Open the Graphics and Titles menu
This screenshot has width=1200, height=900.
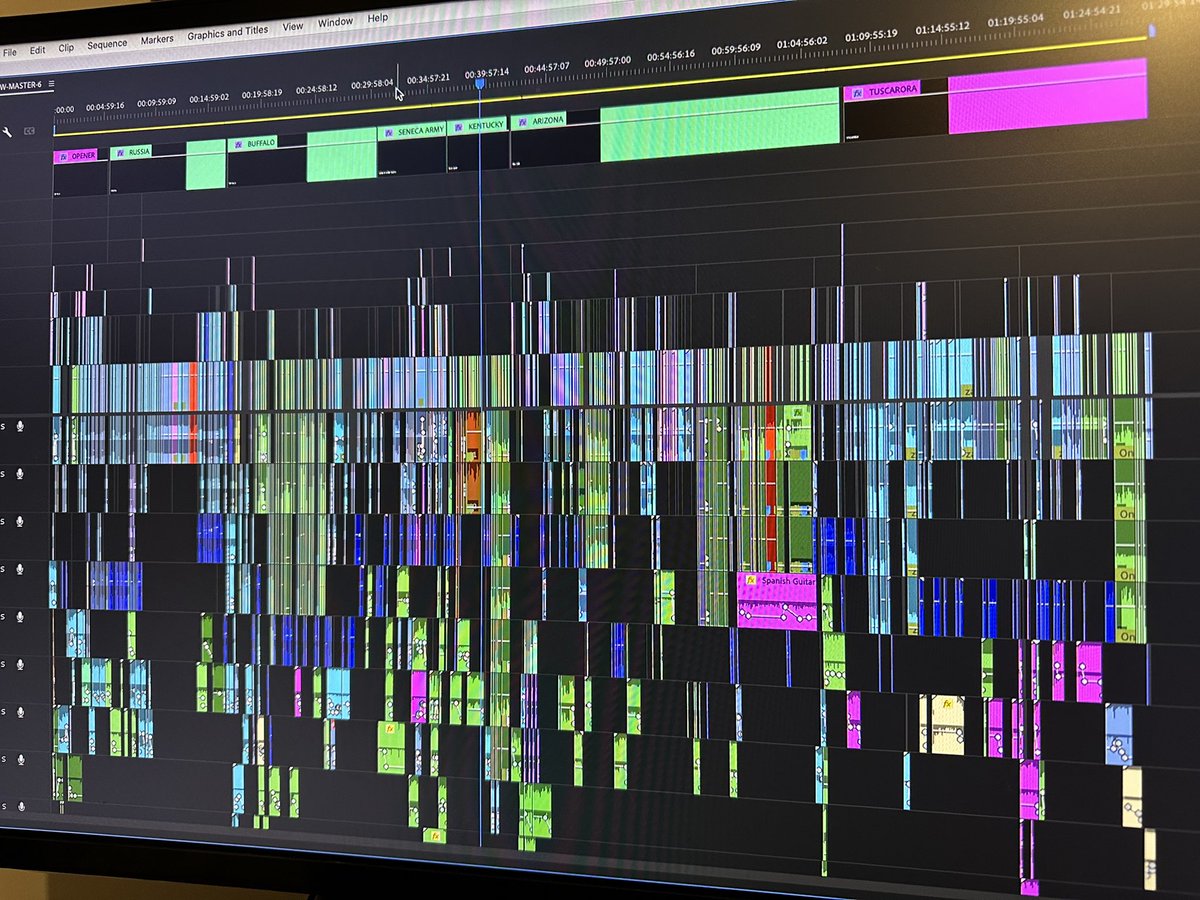coord(228,32)
